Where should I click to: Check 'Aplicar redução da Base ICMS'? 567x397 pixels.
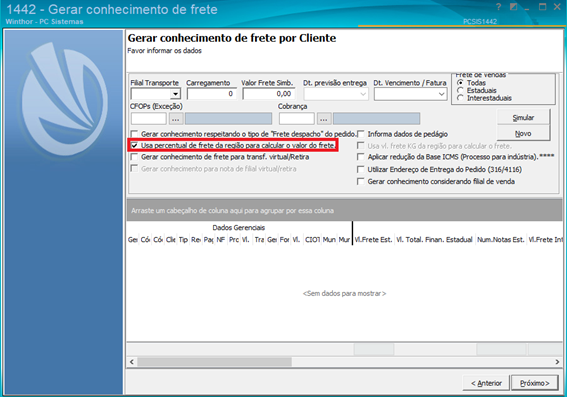[361, 157]
